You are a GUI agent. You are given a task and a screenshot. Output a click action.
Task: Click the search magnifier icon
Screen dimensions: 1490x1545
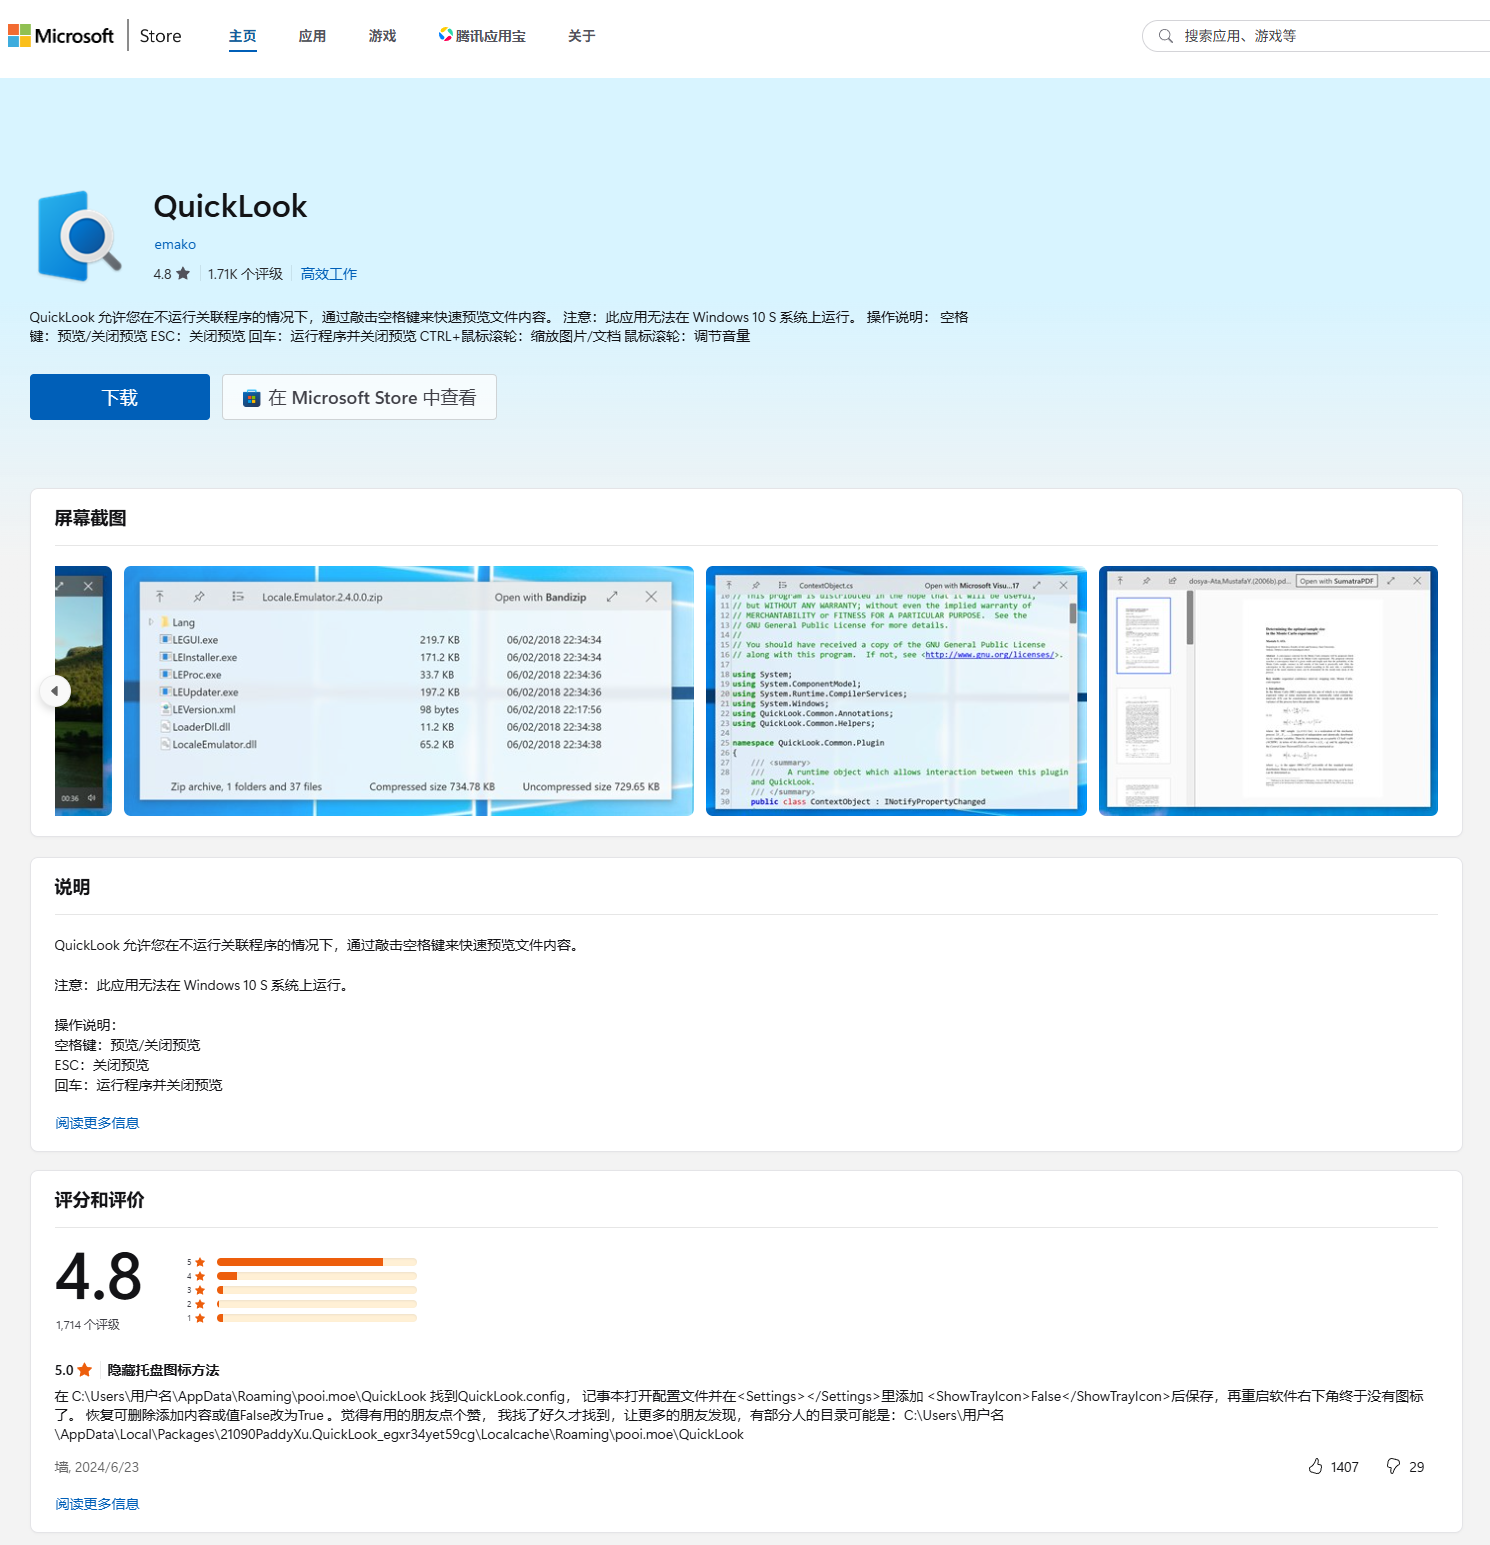click(x=1165, y=36)
